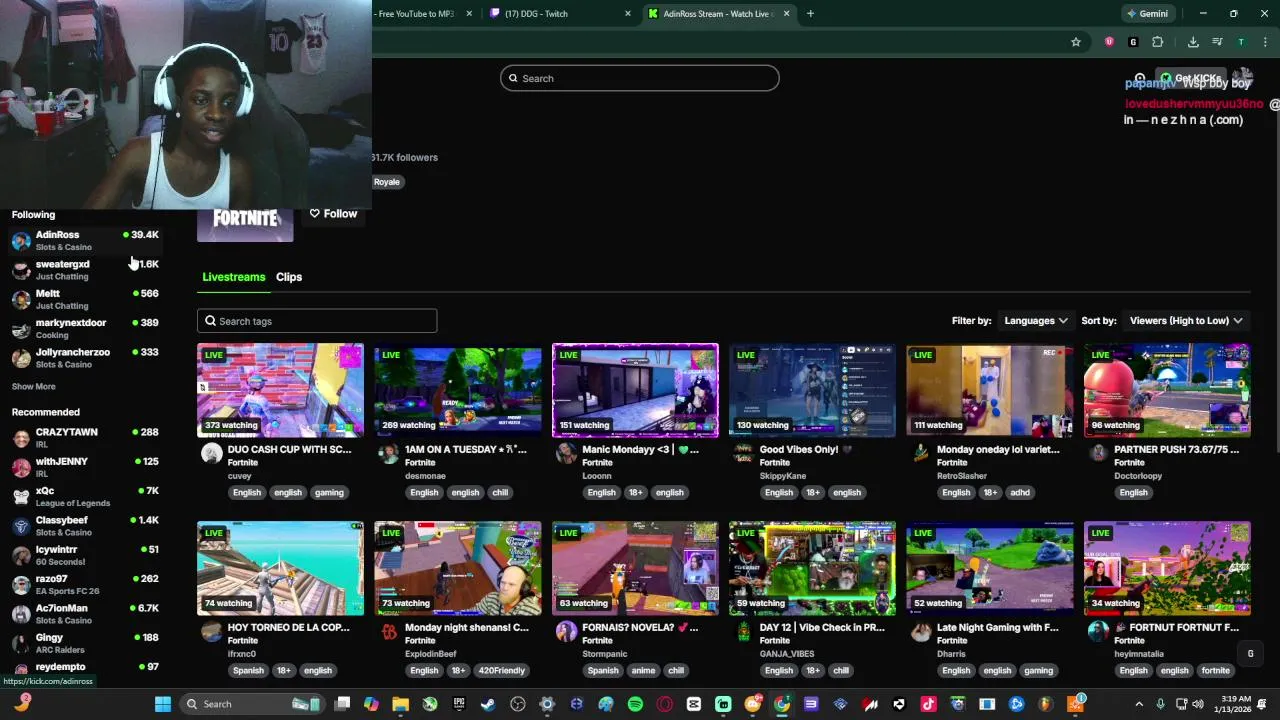Viewport: 1280px width, 720px height.
Task: Open the Chrome extensions puzzle icon
Action: pos(1158,42)
